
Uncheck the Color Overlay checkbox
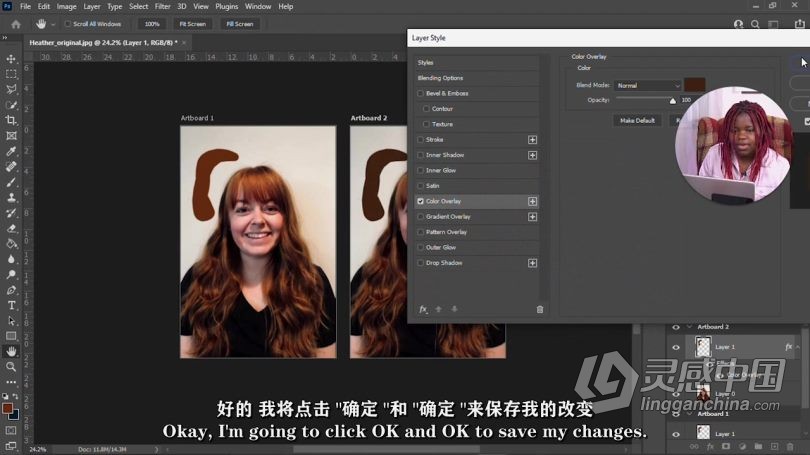pyautogui.click(x=420, y=201)
